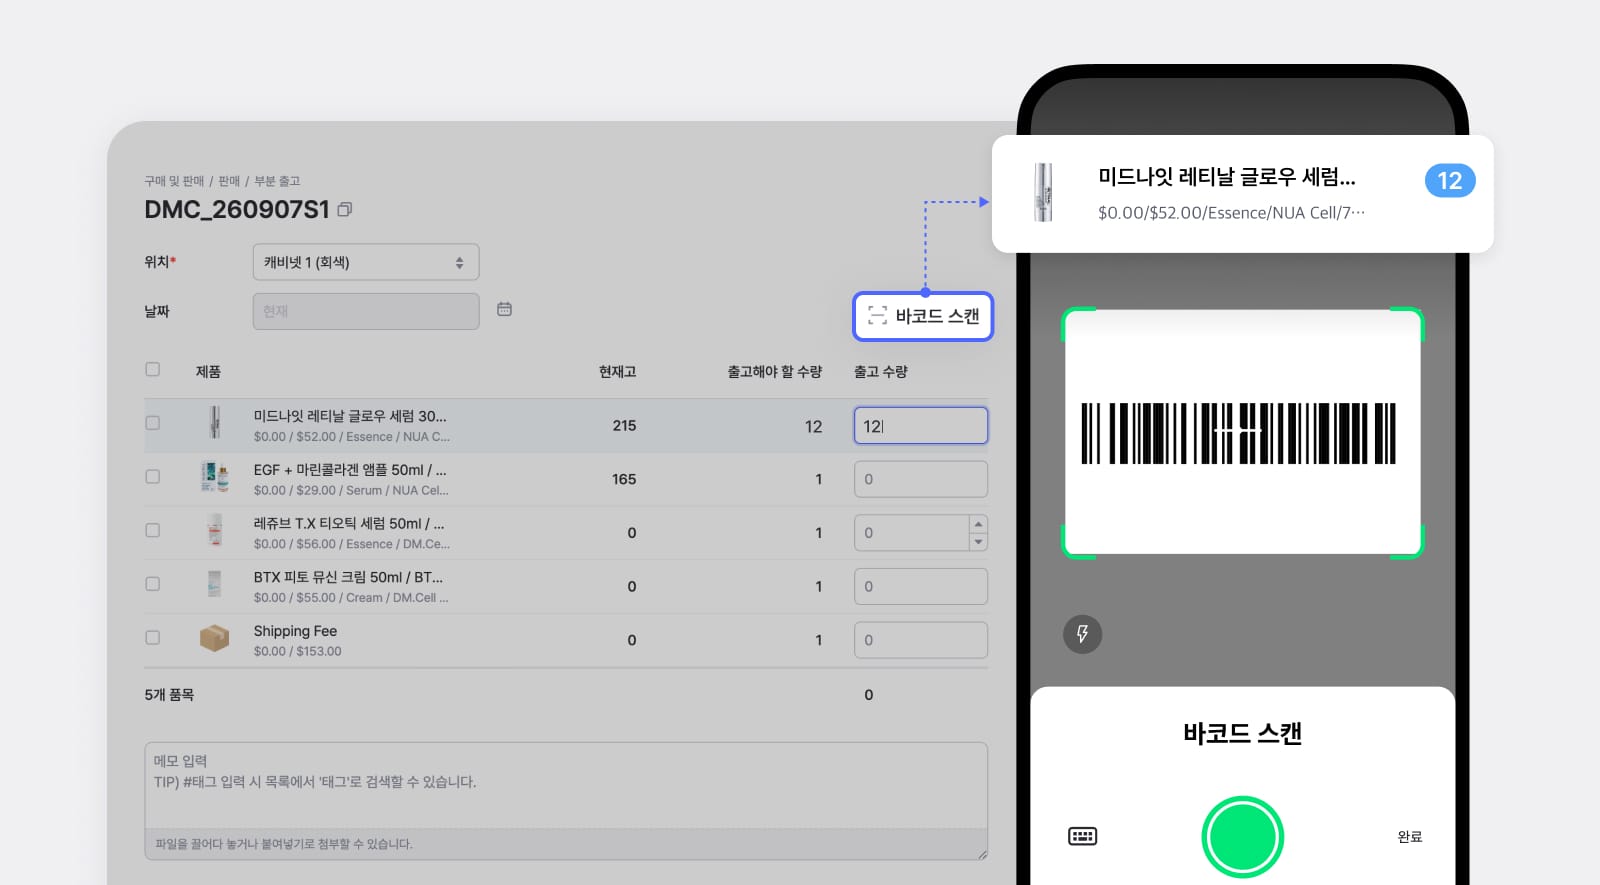Click the scanned product image on card

(x=1044, y=193)
